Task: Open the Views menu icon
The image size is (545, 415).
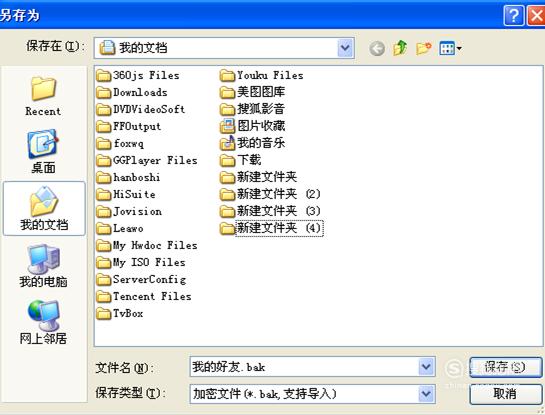Action: click(450, 48)
